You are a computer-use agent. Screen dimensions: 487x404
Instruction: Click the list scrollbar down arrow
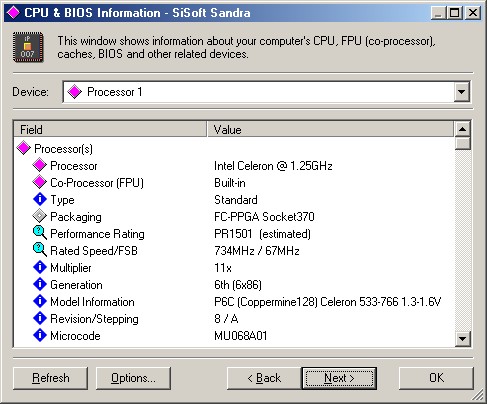tap(462, 339)
